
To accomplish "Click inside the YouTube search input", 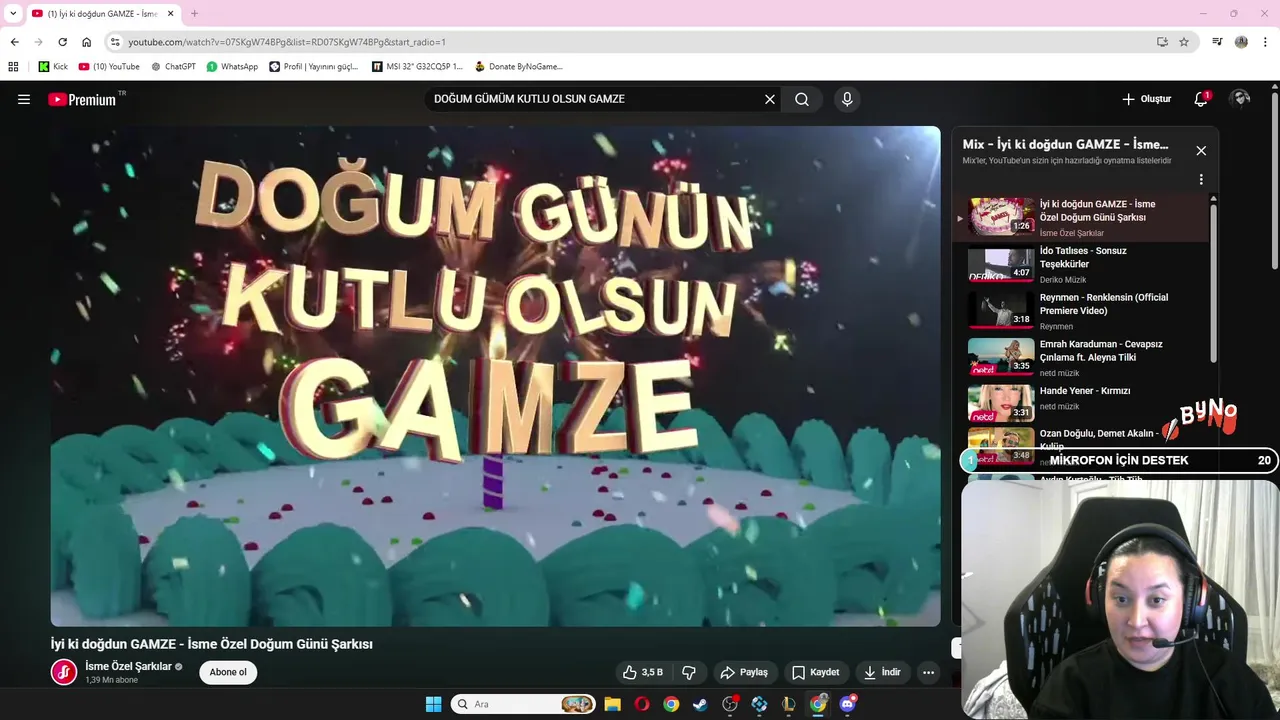I will pyautogui.click(x=595, y=99).
